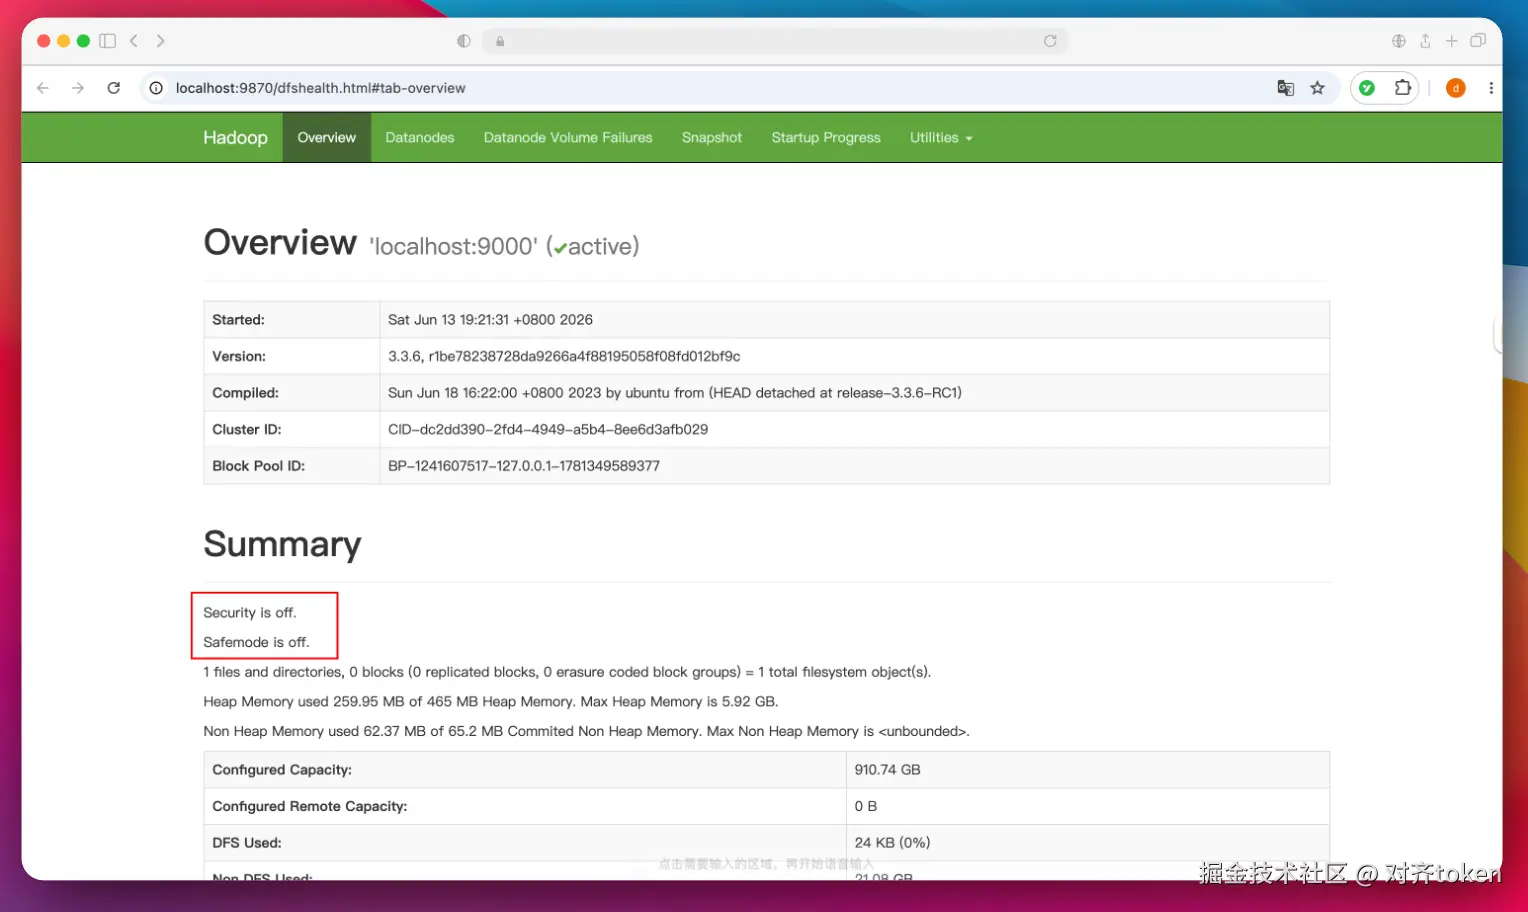1528x912 pixels.
Task: Click the Configured Remote Capacity label
Action: coord(310,806)
